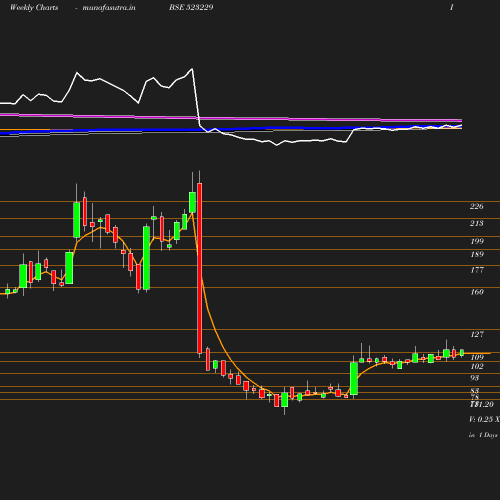Click the 226 price level label
This screenshot has height=500, width=500.
tap(477, 206)
